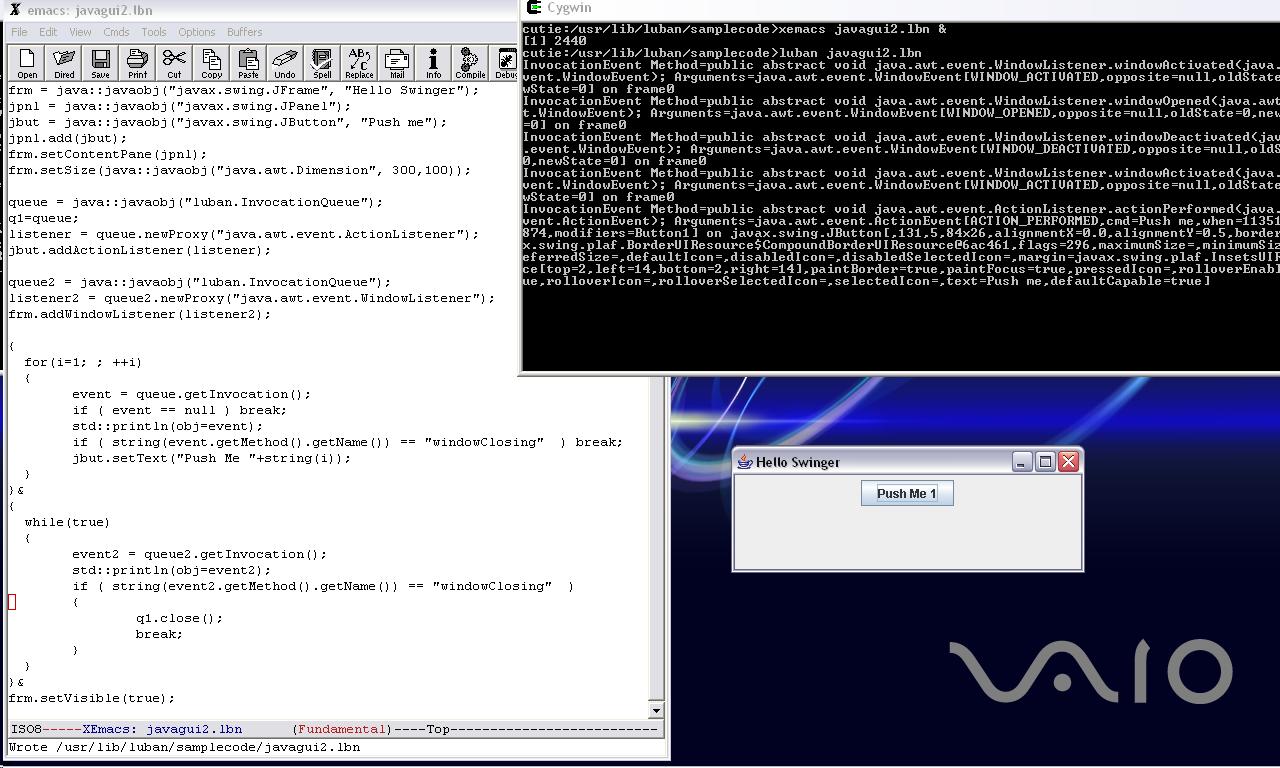Open the Mail toolbar icon
This screenshot has height=768, width=1280.
pos(397,63)
